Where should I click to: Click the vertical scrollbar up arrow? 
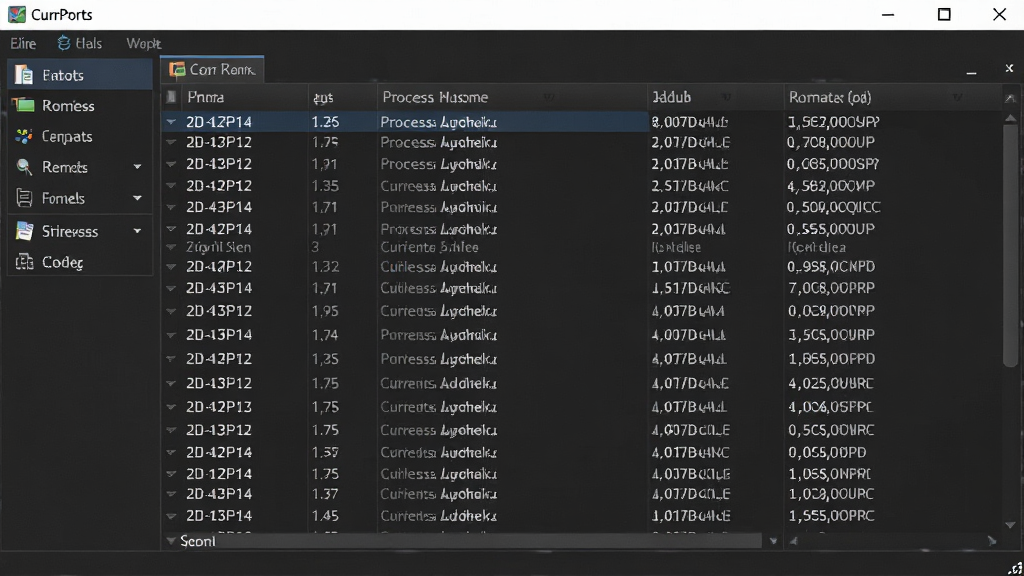[x=1010, y=118]
